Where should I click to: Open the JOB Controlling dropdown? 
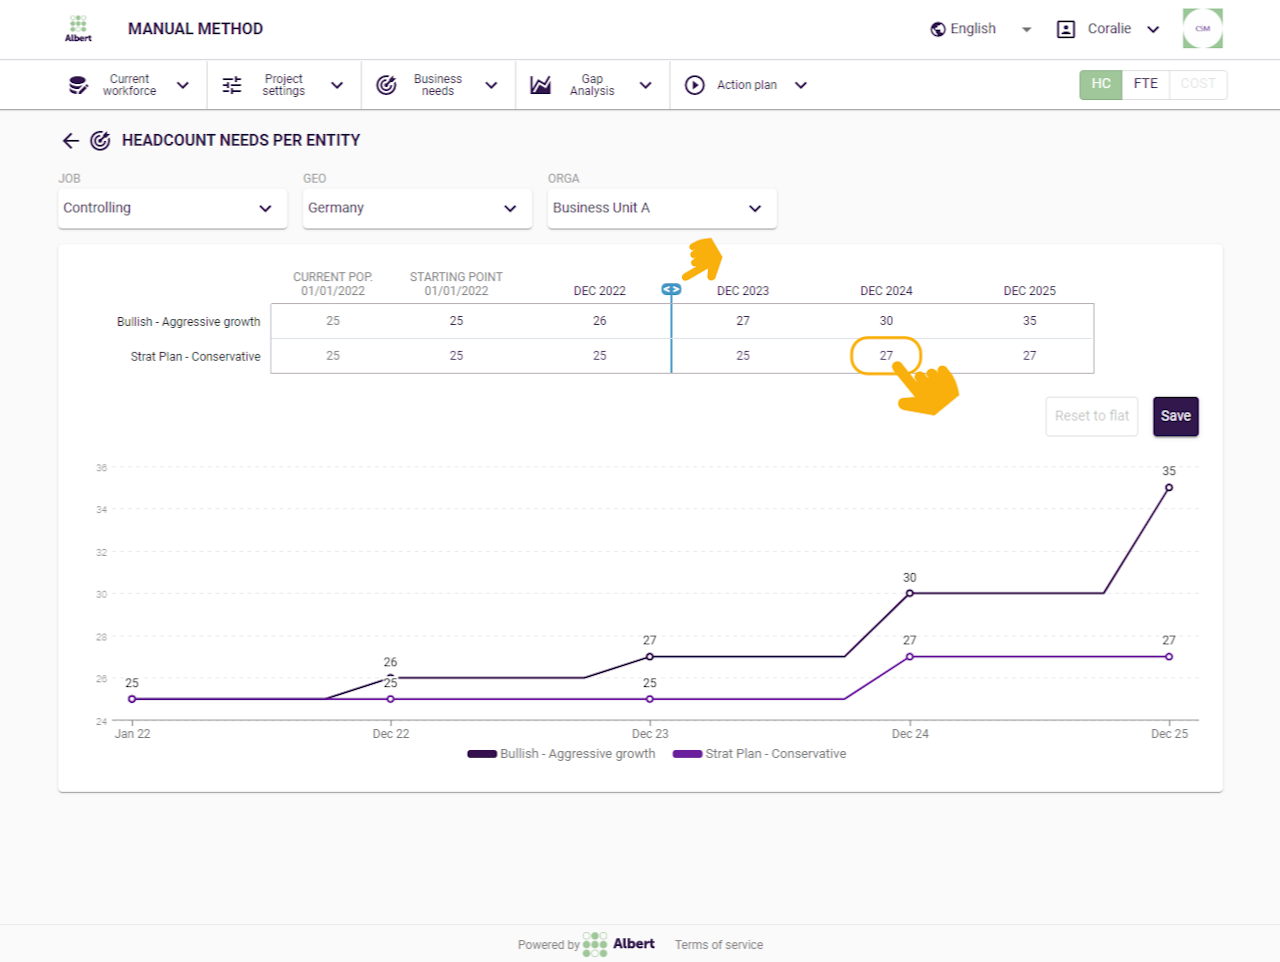(172, 208)
